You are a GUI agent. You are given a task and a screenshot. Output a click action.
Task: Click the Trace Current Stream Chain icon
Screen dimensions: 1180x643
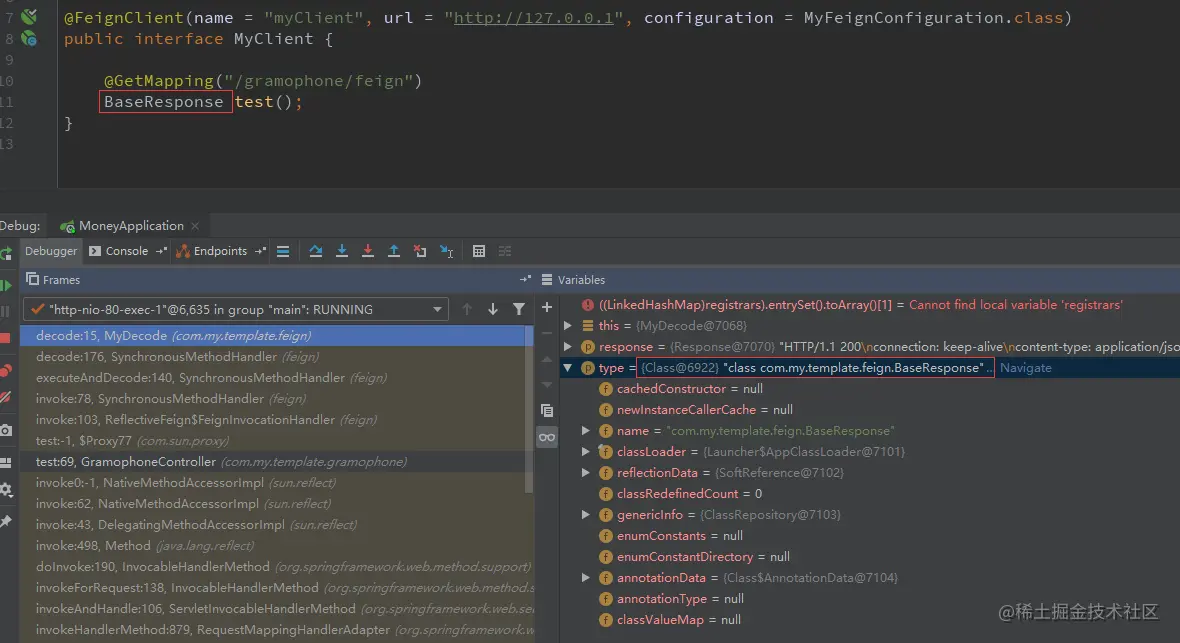click(505, 251)
